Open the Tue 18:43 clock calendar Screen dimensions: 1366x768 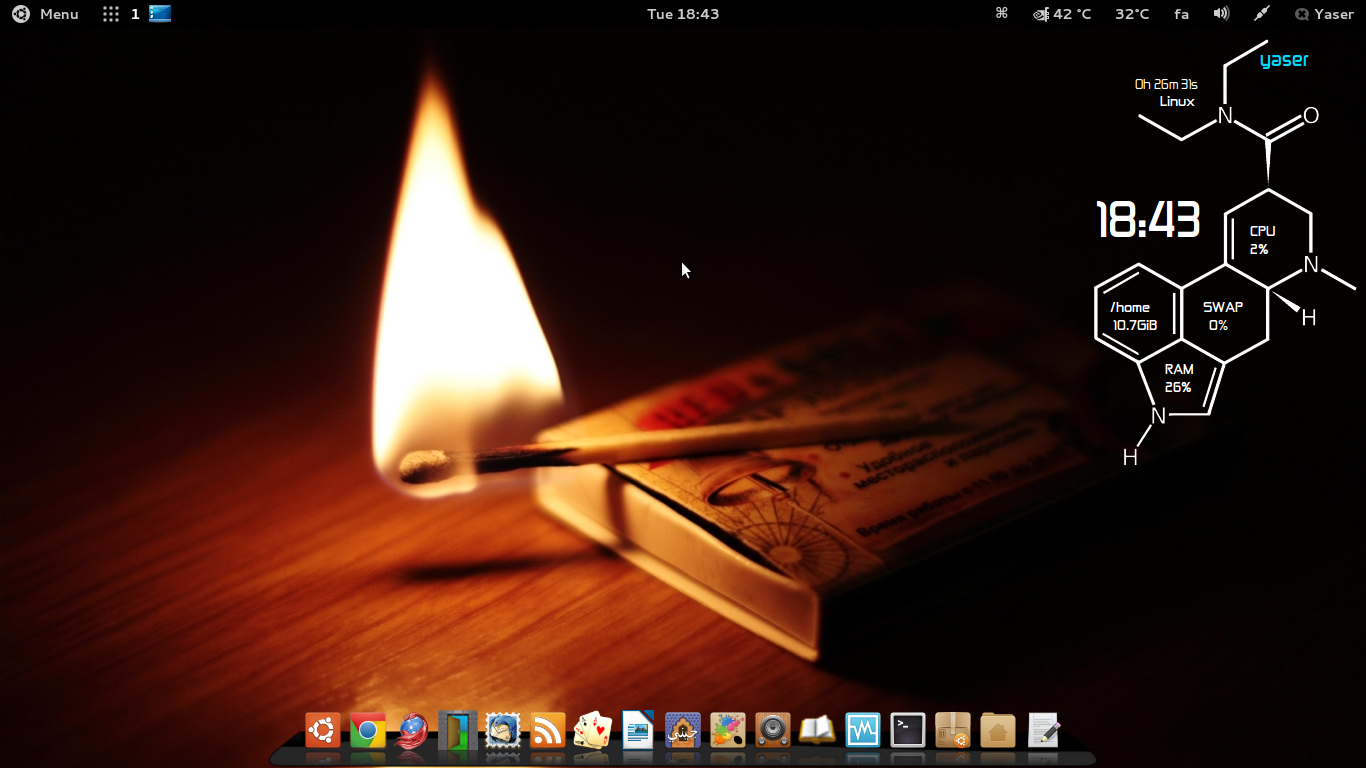click(x=683, y=14)
